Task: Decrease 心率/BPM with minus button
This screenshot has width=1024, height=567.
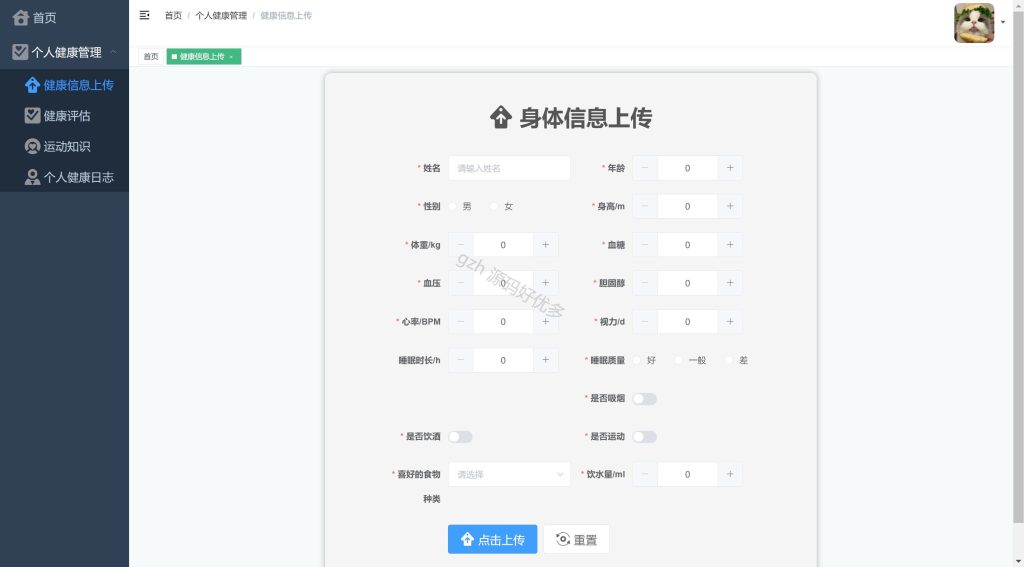Action: pos(460,321)
